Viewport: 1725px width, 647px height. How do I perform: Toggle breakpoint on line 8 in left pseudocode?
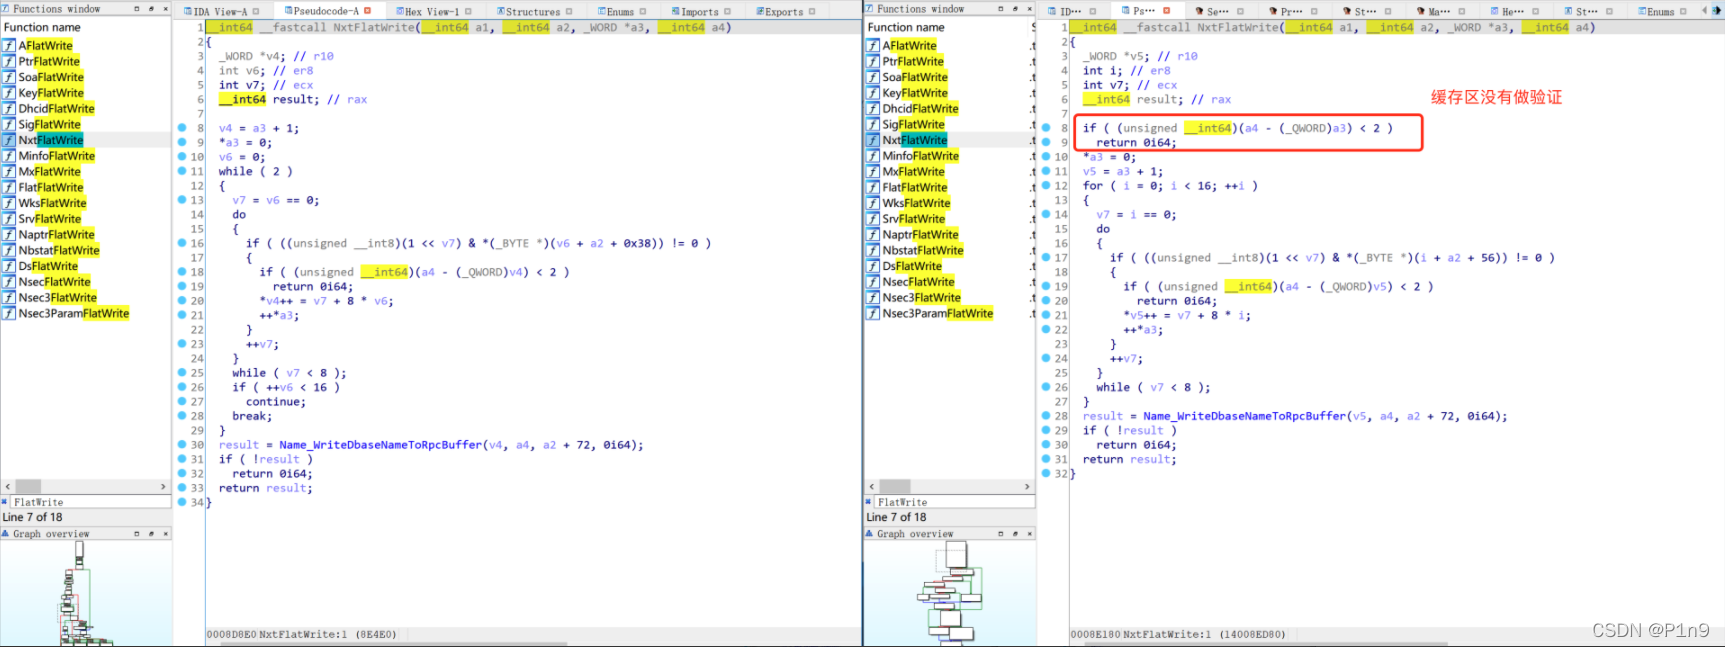[x=182, y=128]
